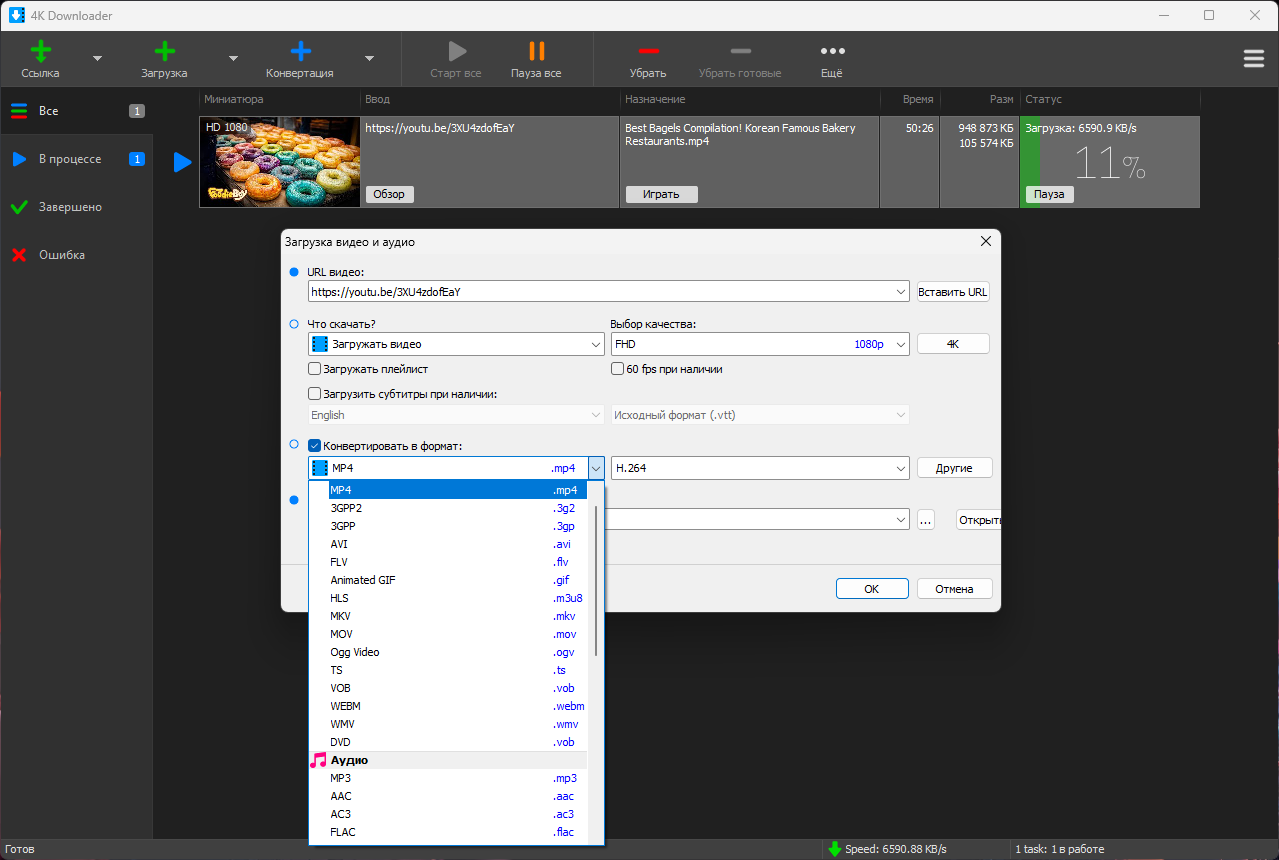This screenshot has height=860, width=1279.
Task: Click the red minus Убрать icon
Action: (x=648, y=52)
